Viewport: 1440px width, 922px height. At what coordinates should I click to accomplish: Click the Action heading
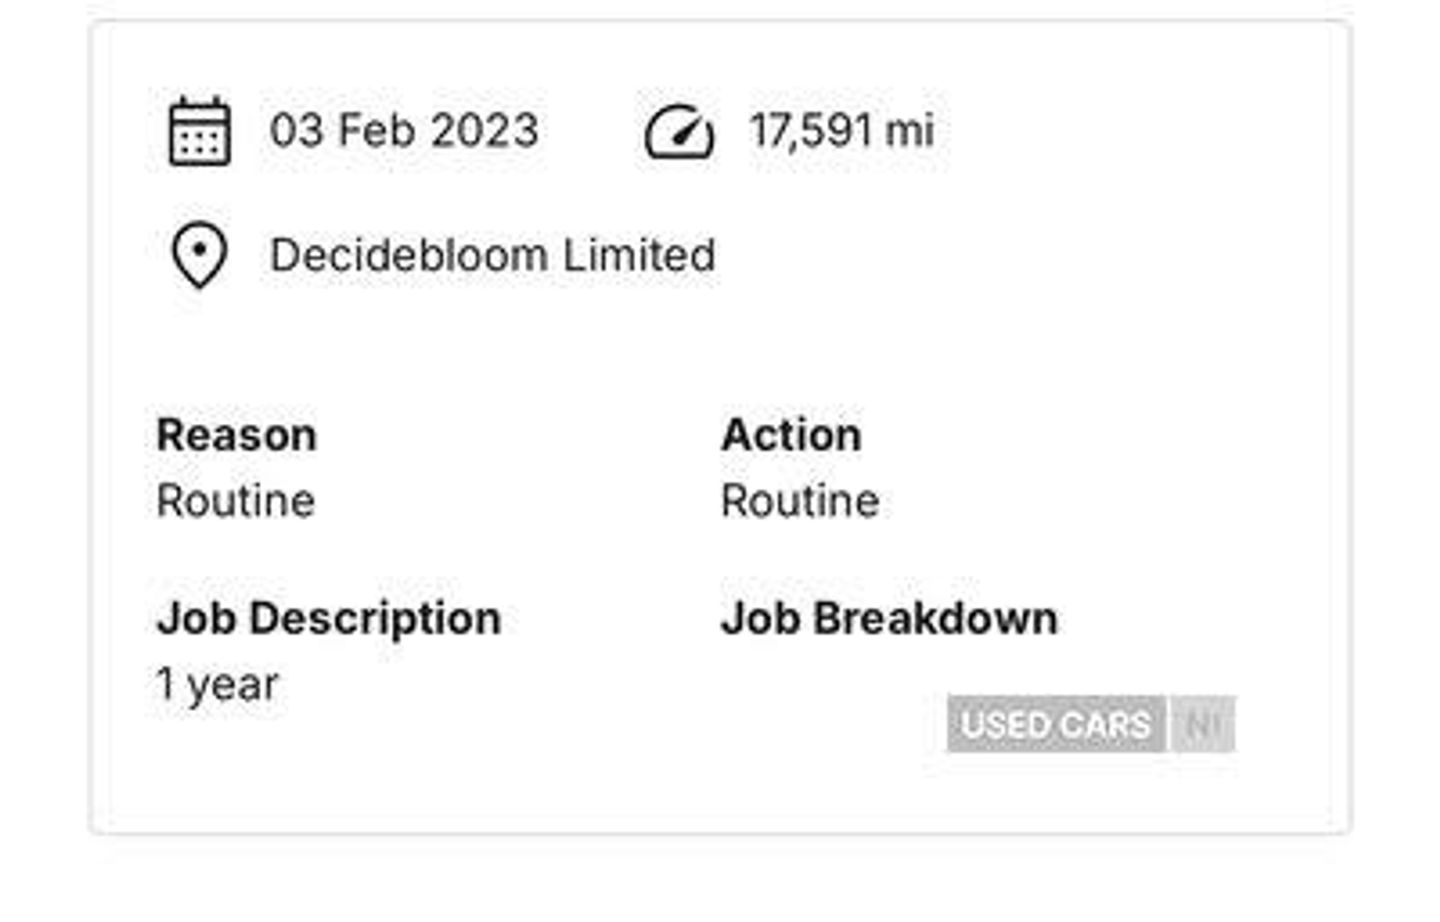(x=791, y=435)
